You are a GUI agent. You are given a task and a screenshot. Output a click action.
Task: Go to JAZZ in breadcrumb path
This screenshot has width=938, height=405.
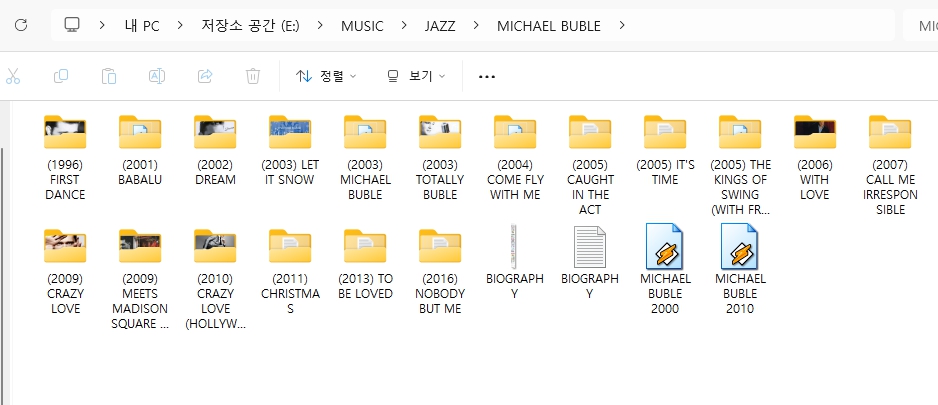pyautogui.click(x=440, y=26)
